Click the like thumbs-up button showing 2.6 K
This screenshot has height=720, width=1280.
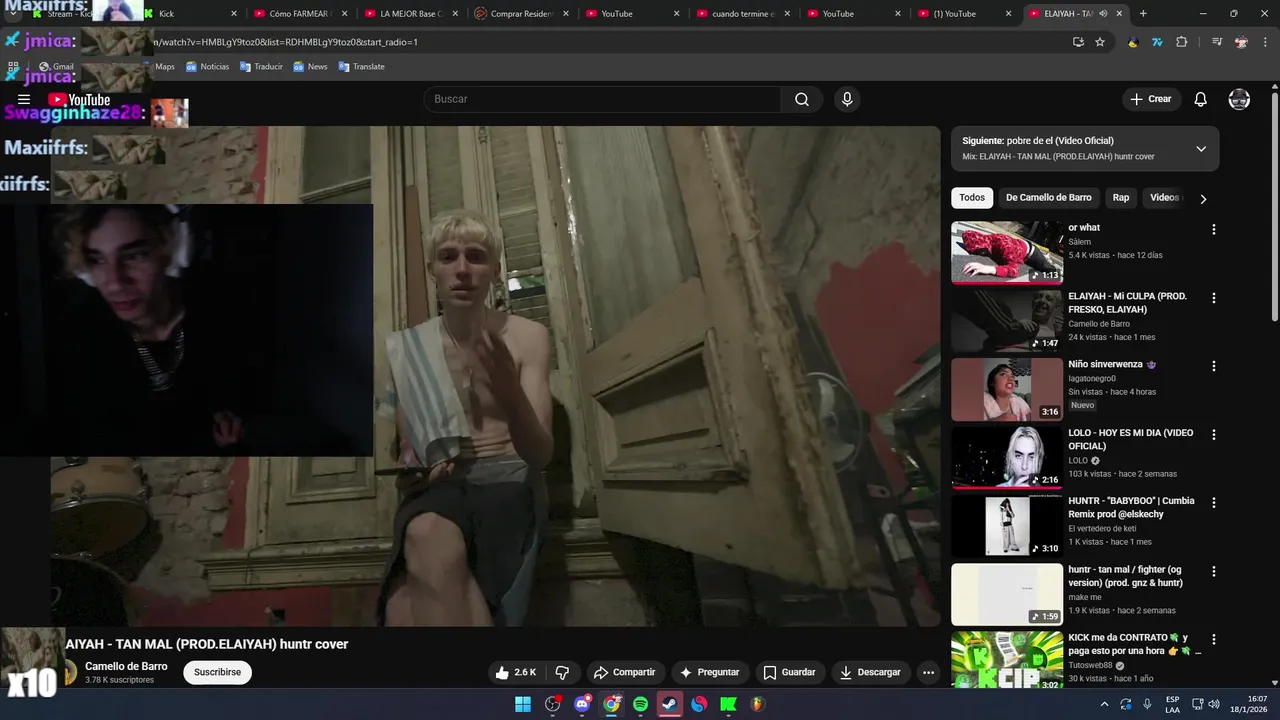[x=516, y=672]
